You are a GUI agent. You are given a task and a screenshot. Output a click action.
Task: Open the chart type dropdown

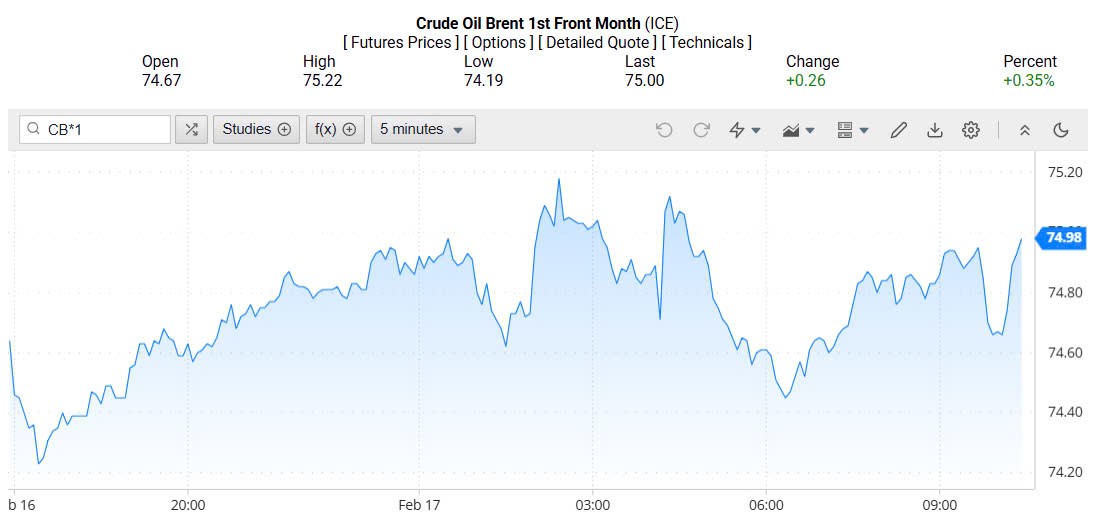tap(798, 130)
